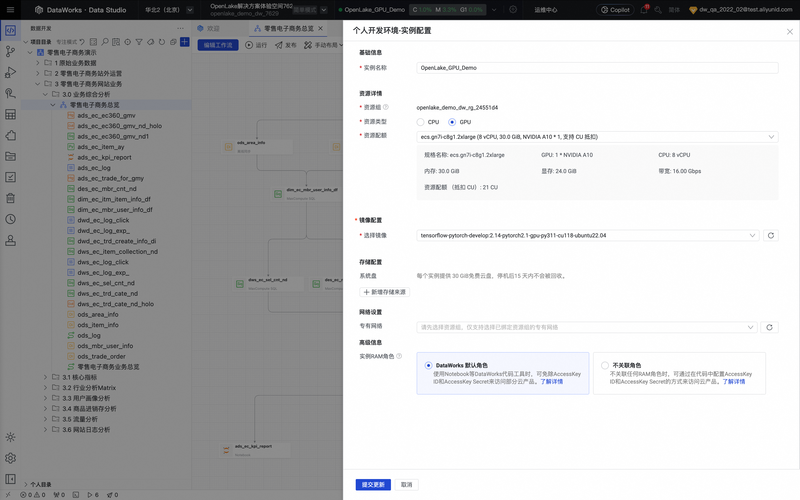Expand the 3.1 核心指标 folder

tap(45, 377)
